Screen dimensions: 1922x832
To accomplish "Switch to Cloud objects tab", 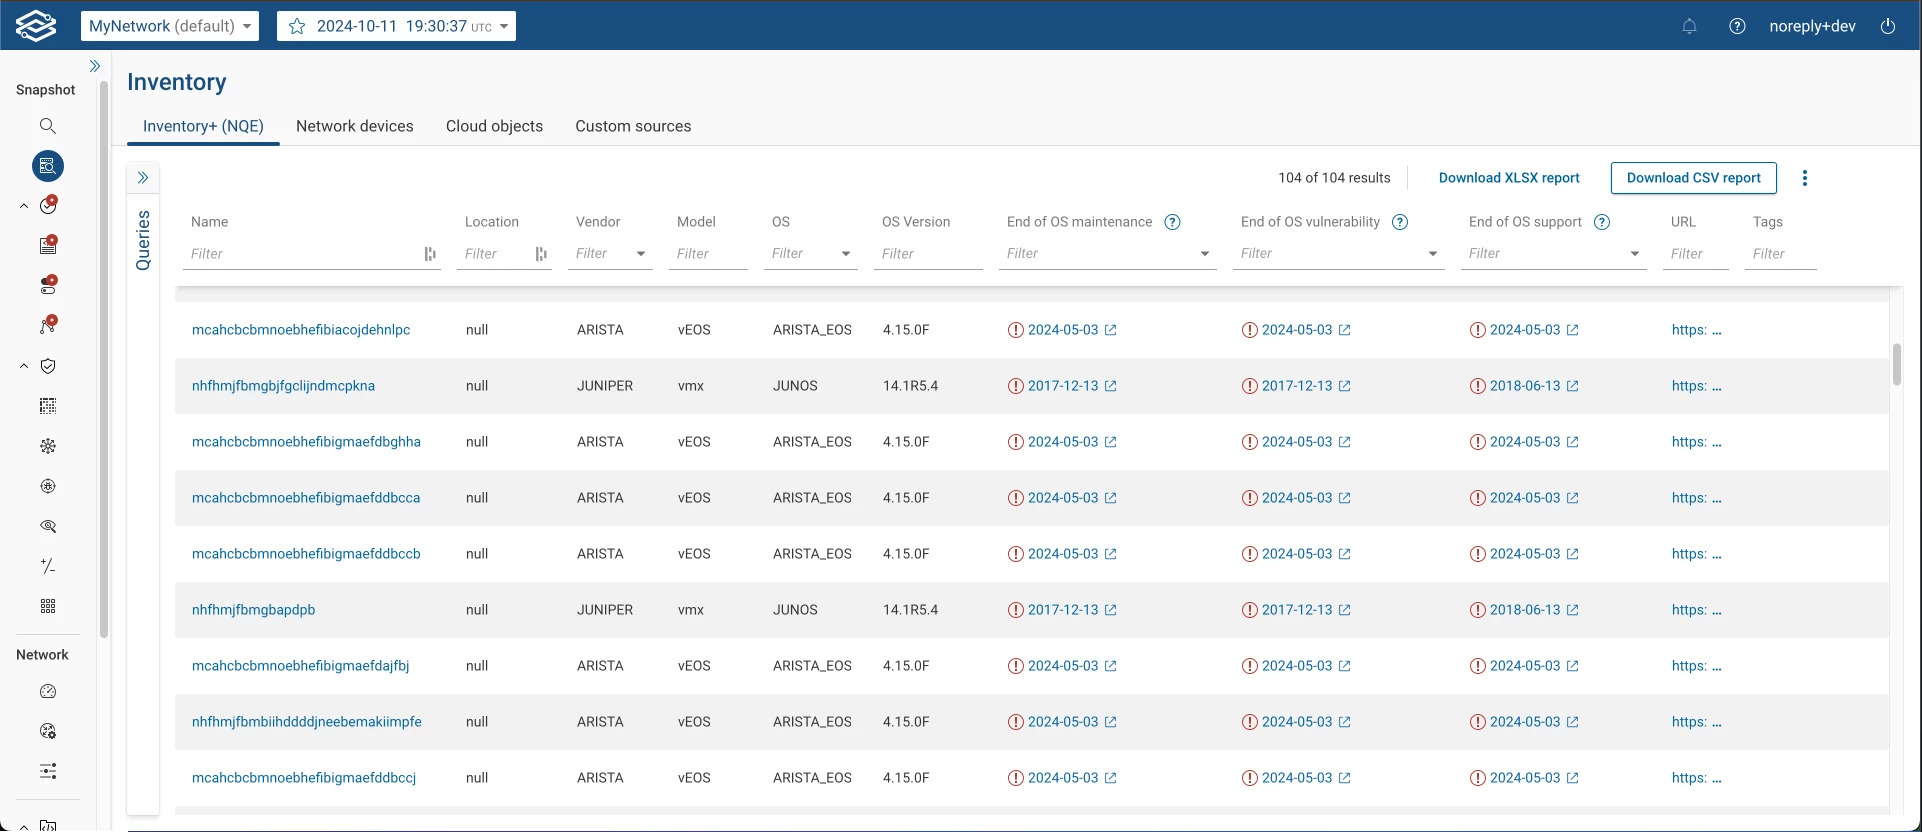I will tap(494, 126).
